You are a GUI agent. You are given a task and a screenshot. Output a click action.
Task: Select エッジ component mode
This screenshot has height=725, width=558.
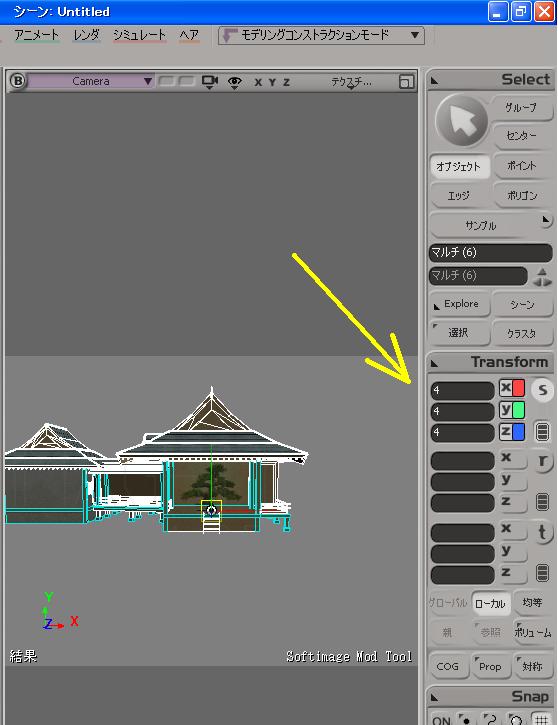pos(459,196)
